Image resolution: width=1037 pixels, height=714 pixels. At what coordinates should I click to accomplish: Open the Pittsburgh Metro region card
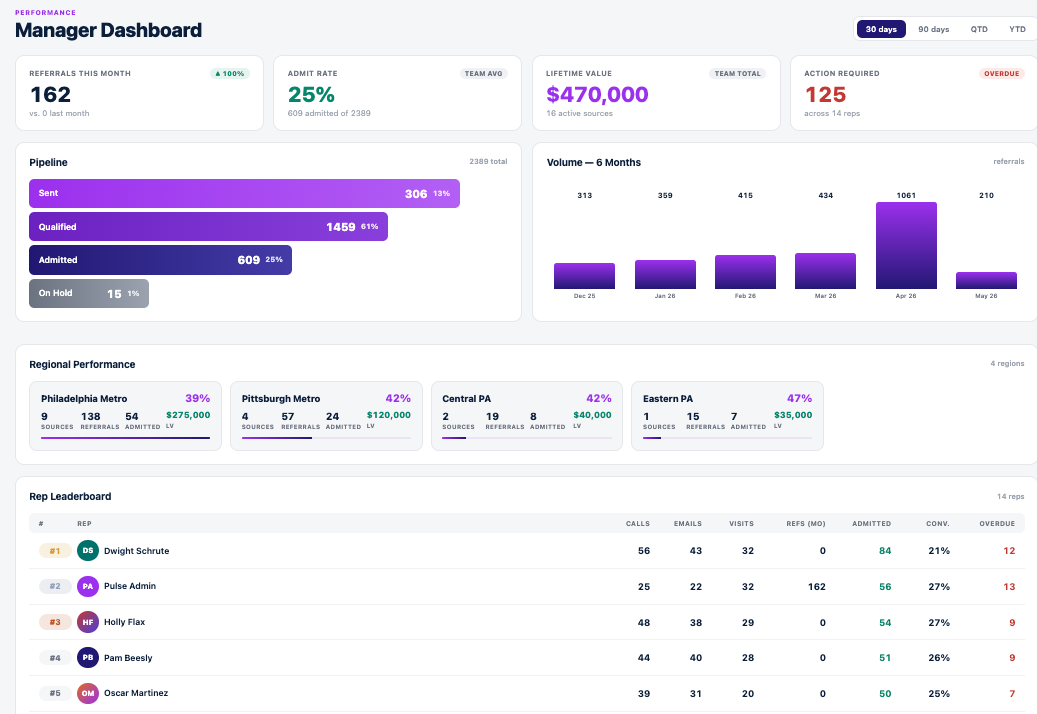326,416
